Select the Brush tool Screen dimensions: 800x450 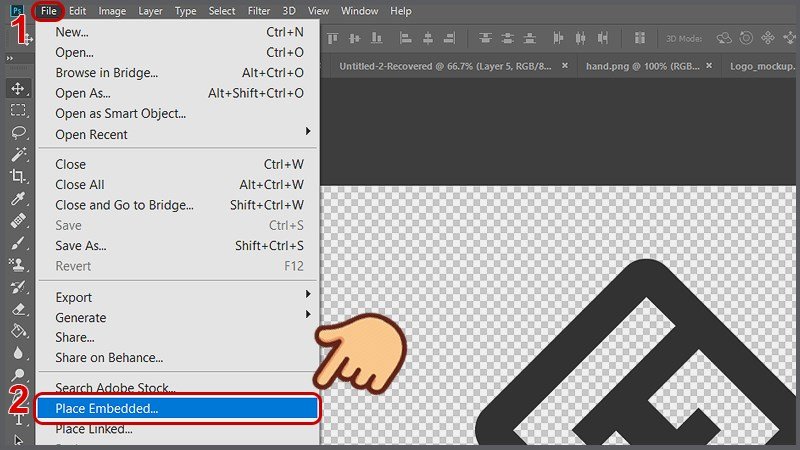[17, 242]
